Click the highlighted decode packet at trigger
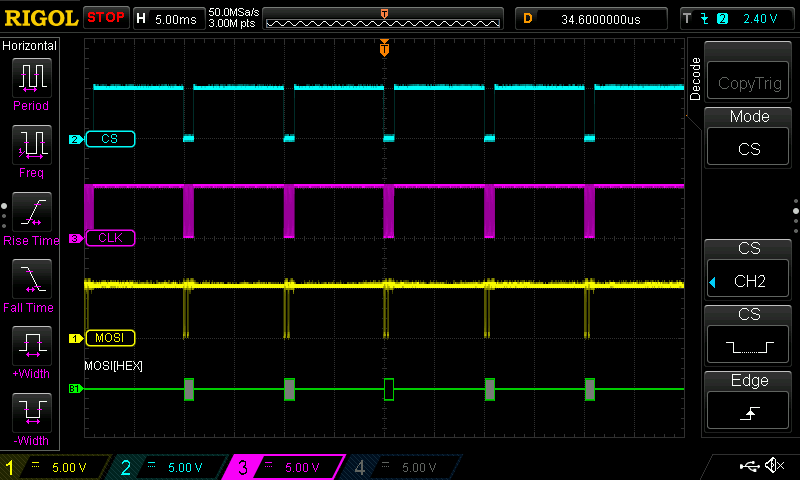 (x=389, y=389)
